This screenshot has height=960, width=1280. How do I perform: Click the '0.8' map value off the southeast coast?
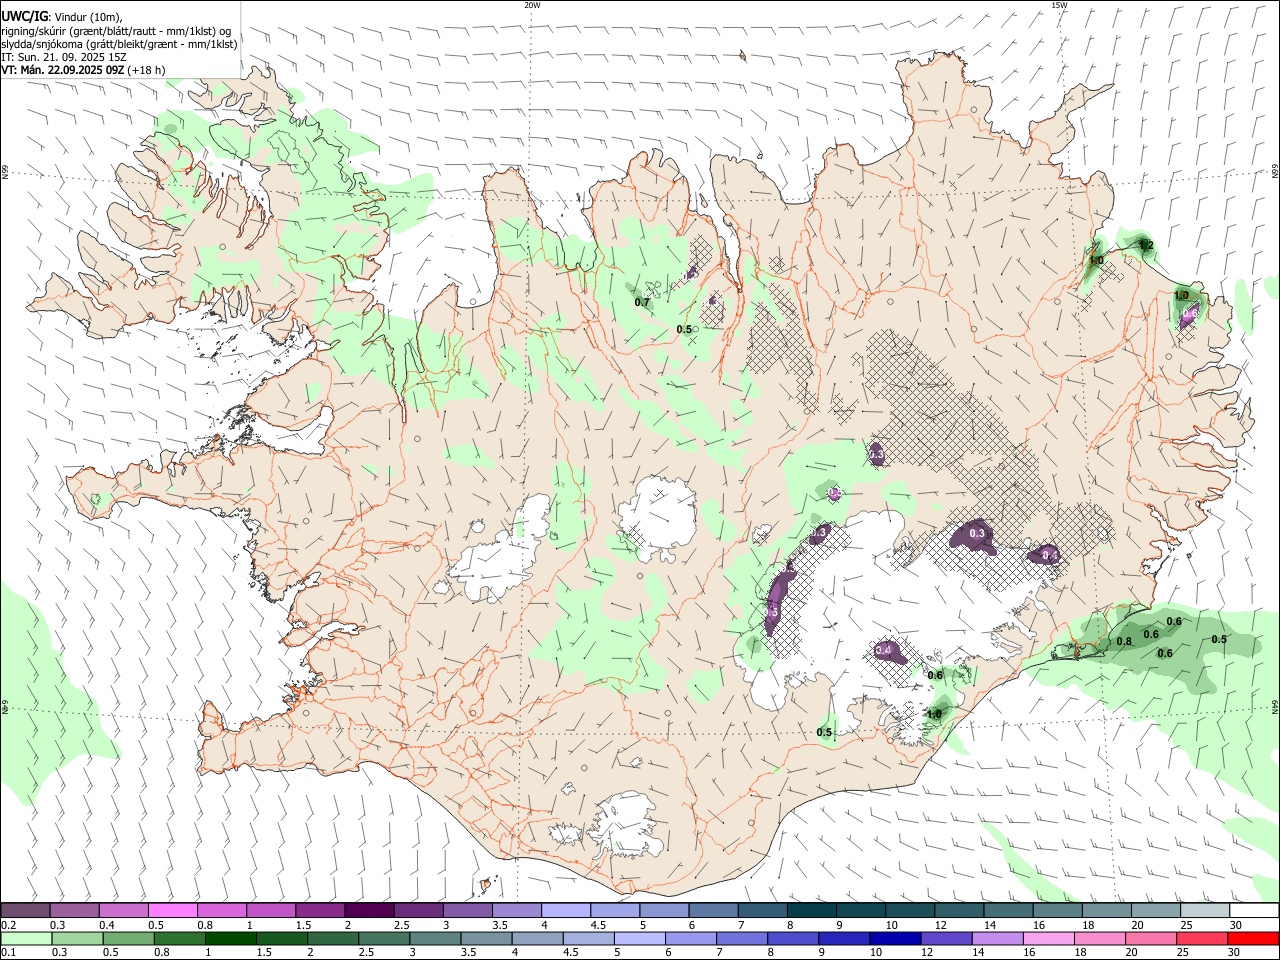pyautogui.click(x=1124, y=641)
